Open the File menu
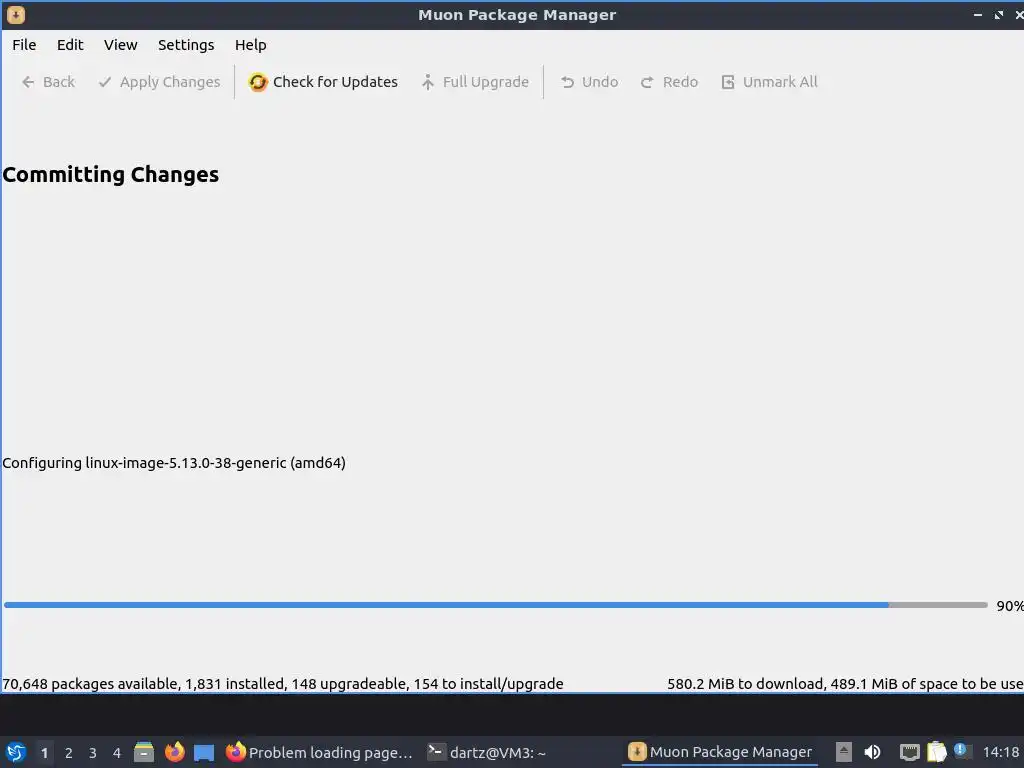This screenshot has width=1024, height=768. (x=24, y=45)
